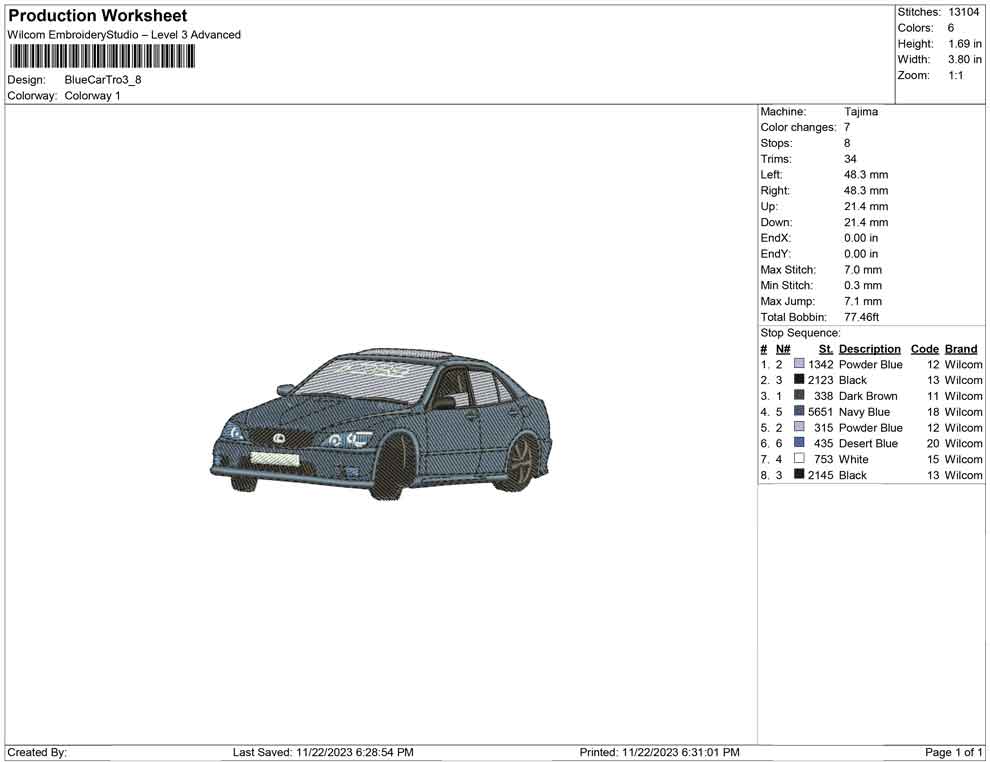990x762 pixels.
Task: Click the total stitches value 13104
Action: [x=964, y=12]
